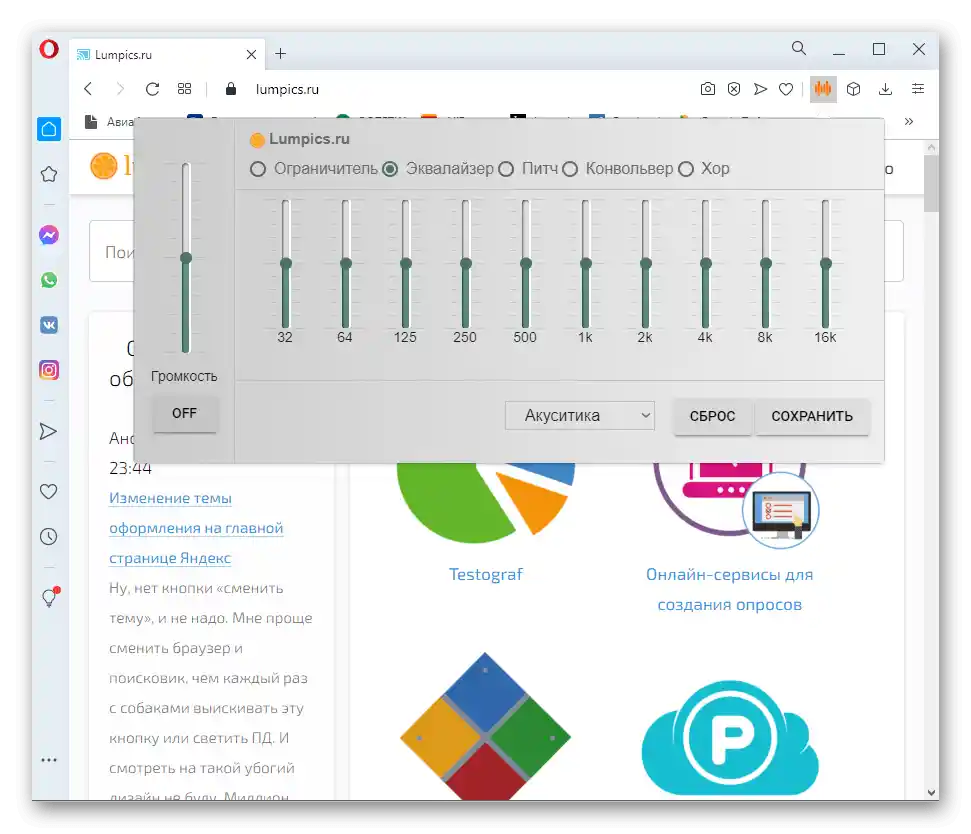Adjust the 16k equalizer slider
The height and width of the screenshot is (834, 971).
pos(825,264)
